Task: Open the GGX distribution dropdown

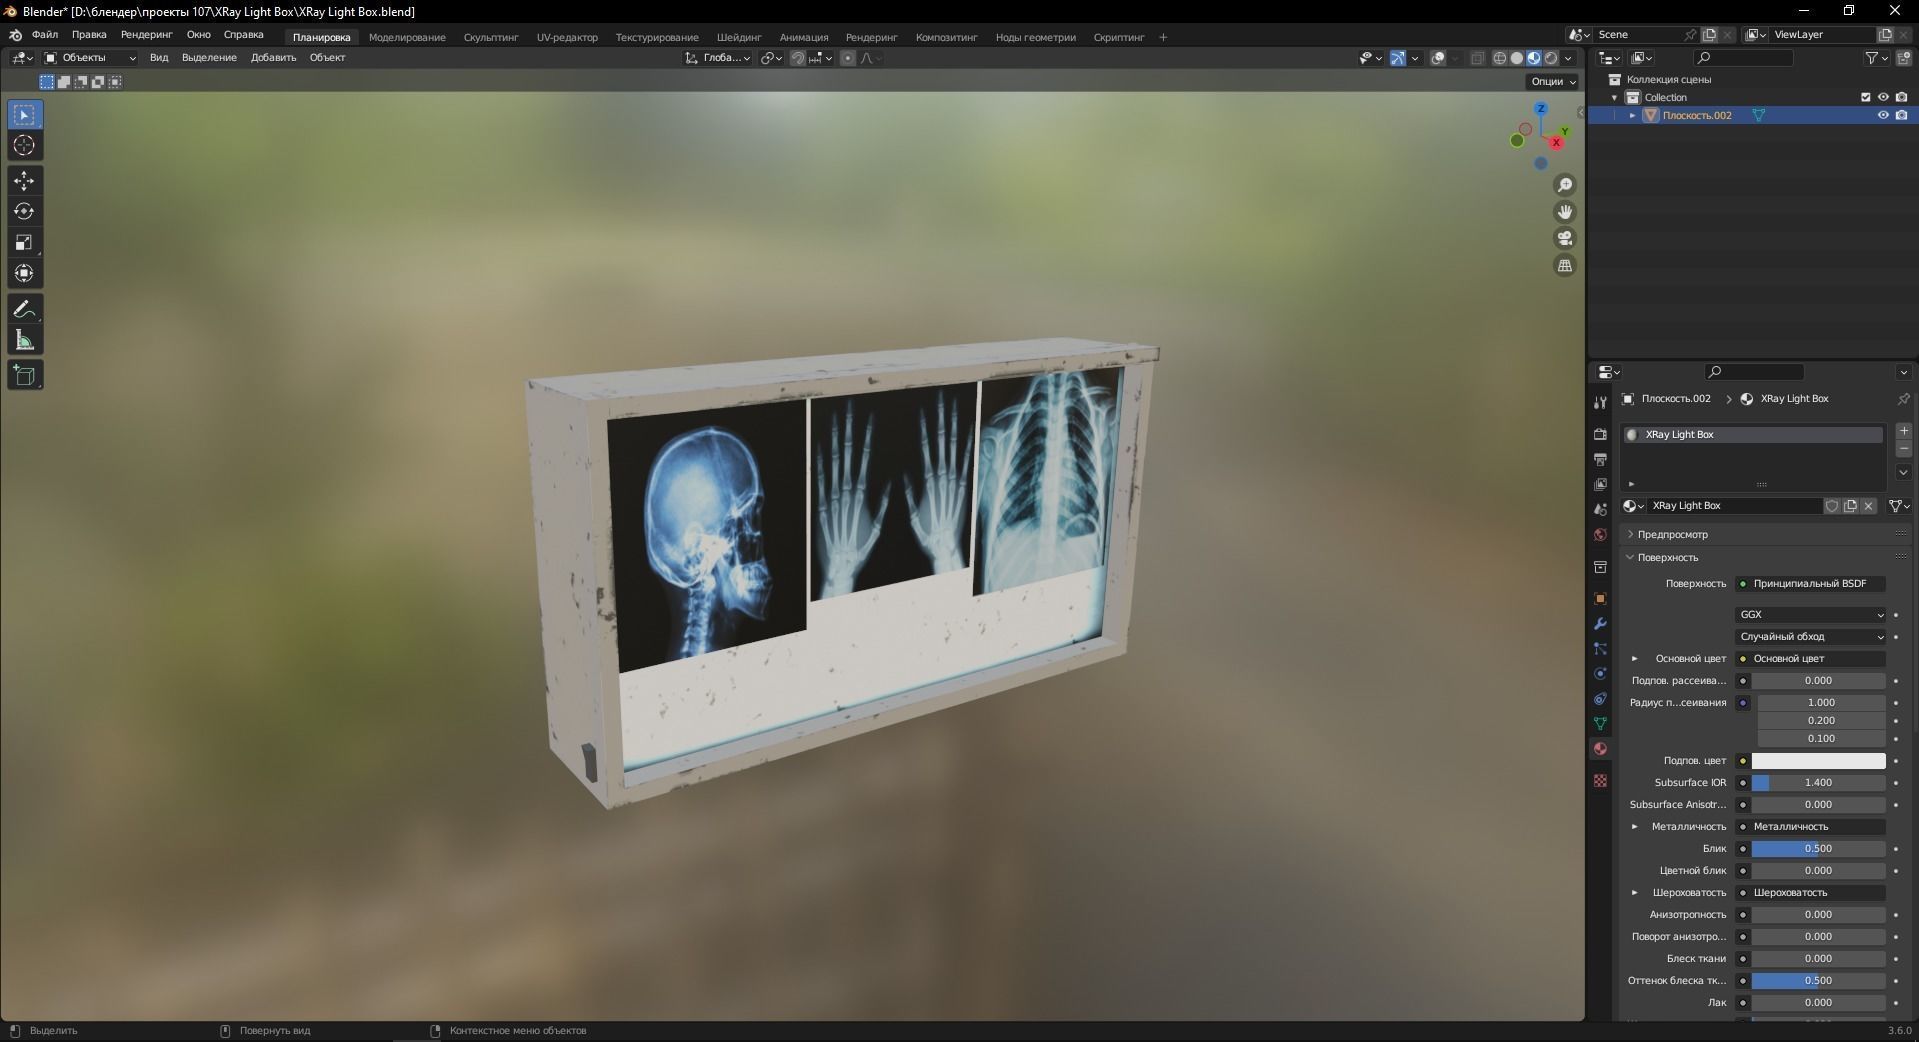Action: pyautogui.click(x=1810, y=614)
